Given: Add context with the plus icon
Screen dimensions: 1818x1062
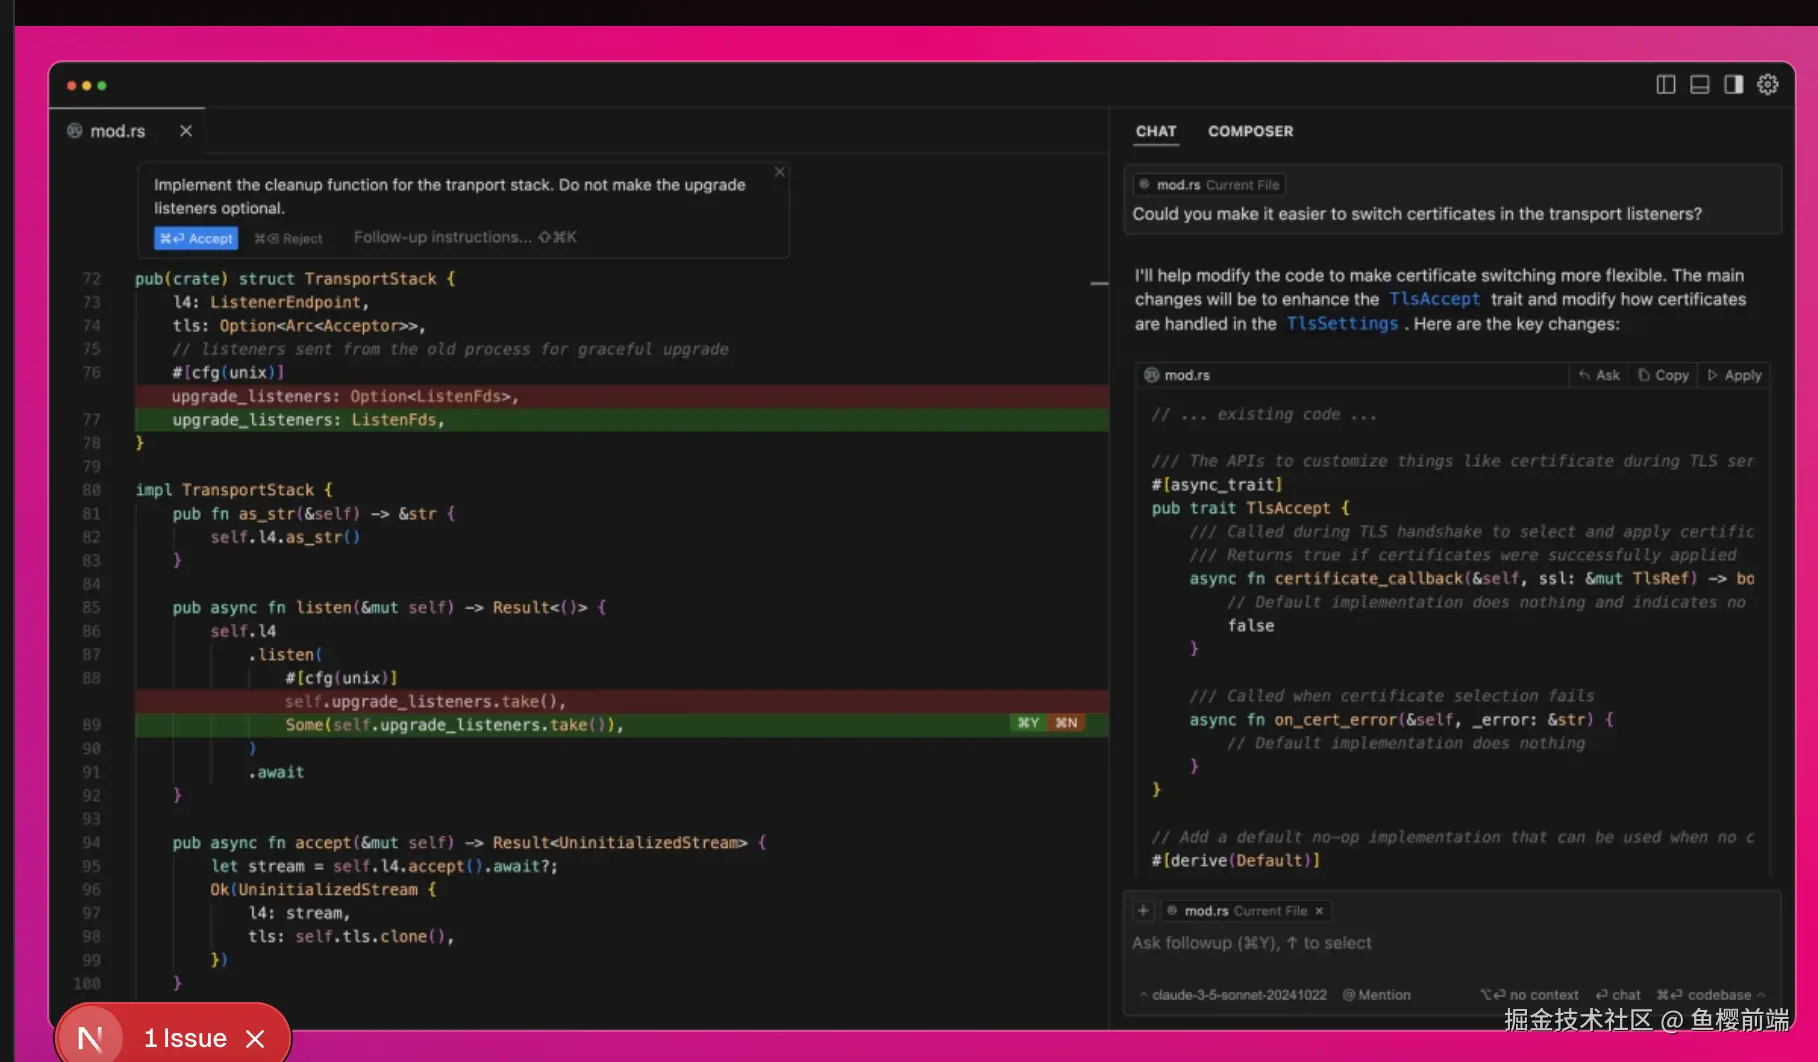Looking at the screenshot, I should point(1143,911).
